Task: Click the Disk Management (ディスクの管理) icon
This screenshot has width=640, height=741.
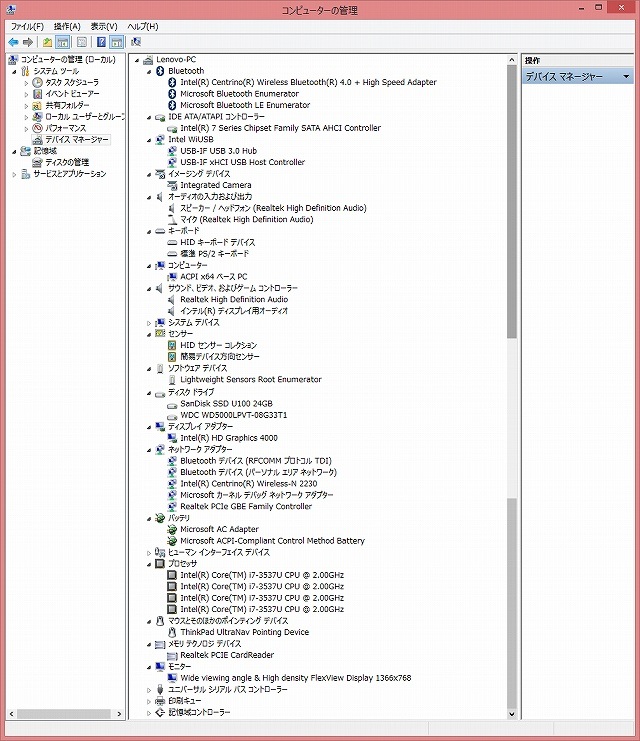Action: point(37,163)
